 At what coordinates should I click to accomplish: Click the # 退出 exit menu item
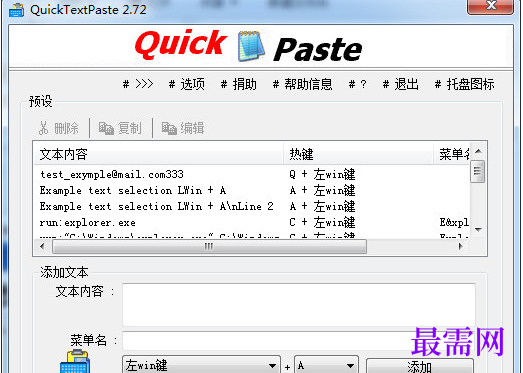[400, 84]
